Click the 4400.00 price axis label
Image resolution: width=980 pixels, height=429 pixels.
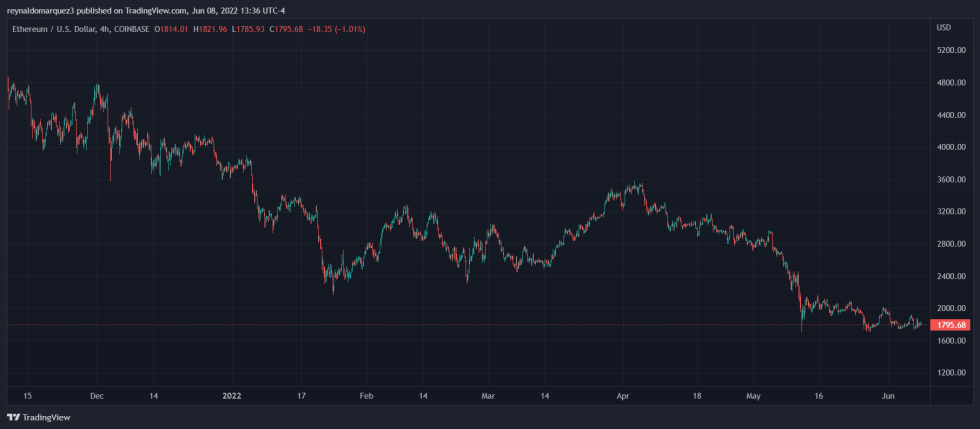(x=951, y=115)
